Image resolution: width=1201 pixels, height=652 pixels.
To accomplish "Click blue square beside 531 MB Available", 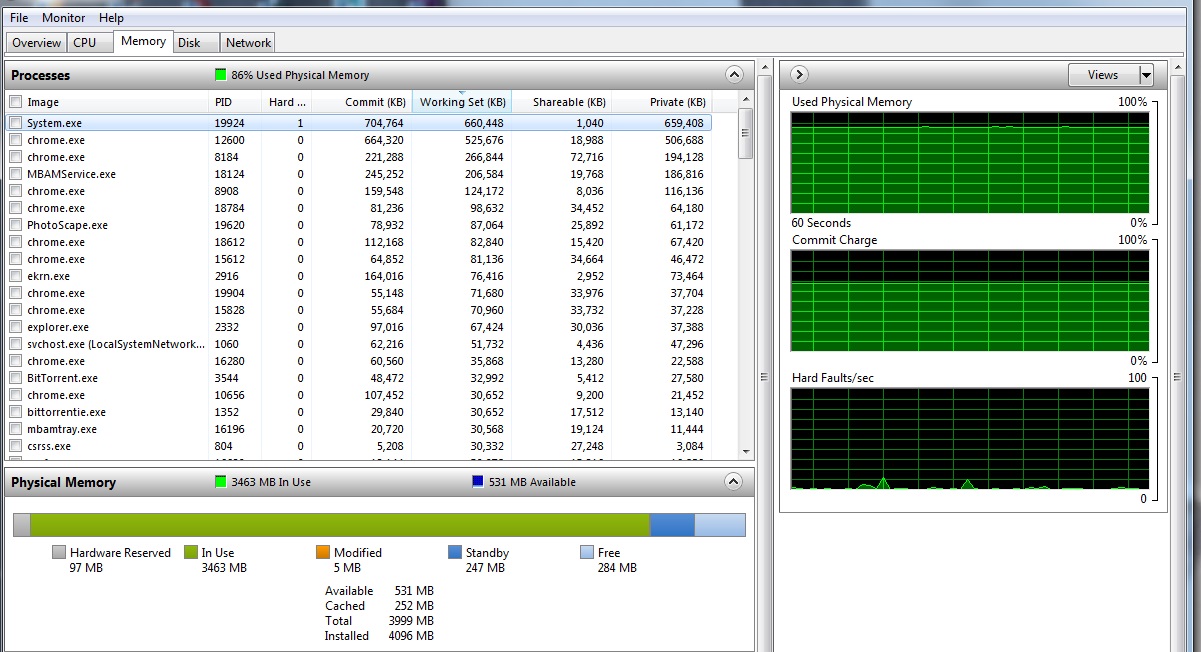I will click(x=478, y=482).
